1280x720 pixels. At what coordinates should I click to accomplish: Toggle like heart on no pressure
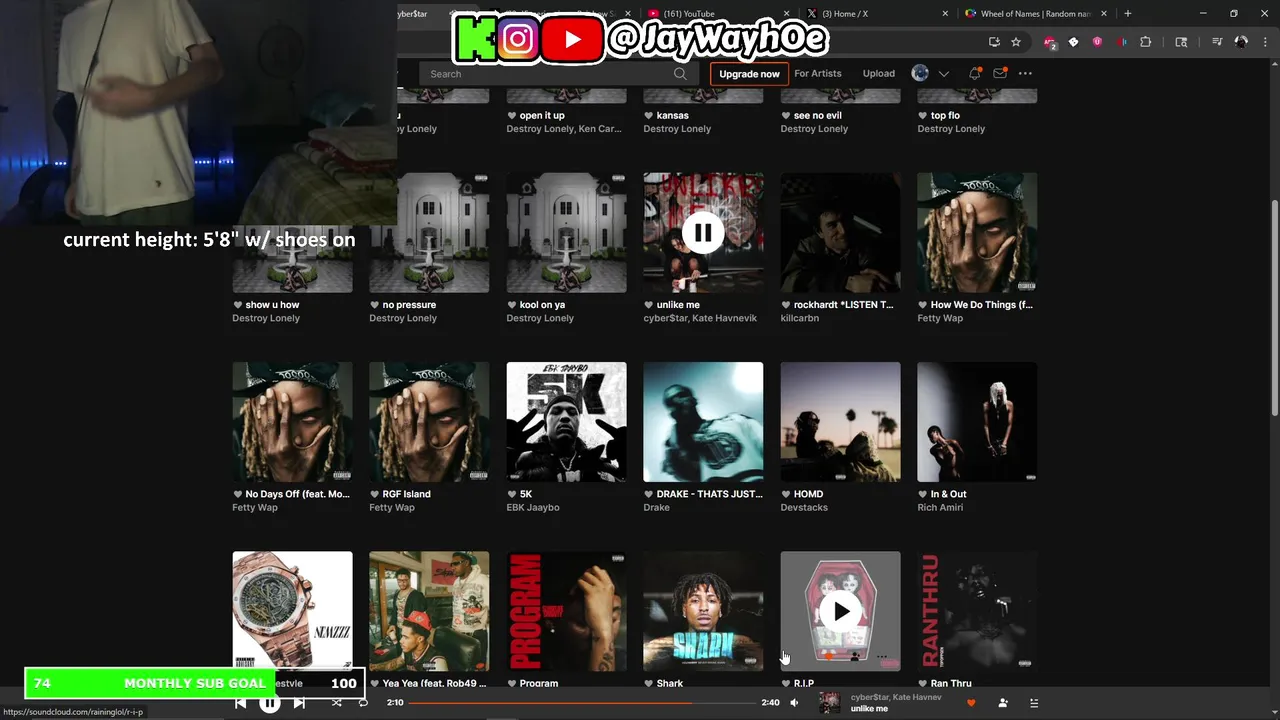pos(375,305)
